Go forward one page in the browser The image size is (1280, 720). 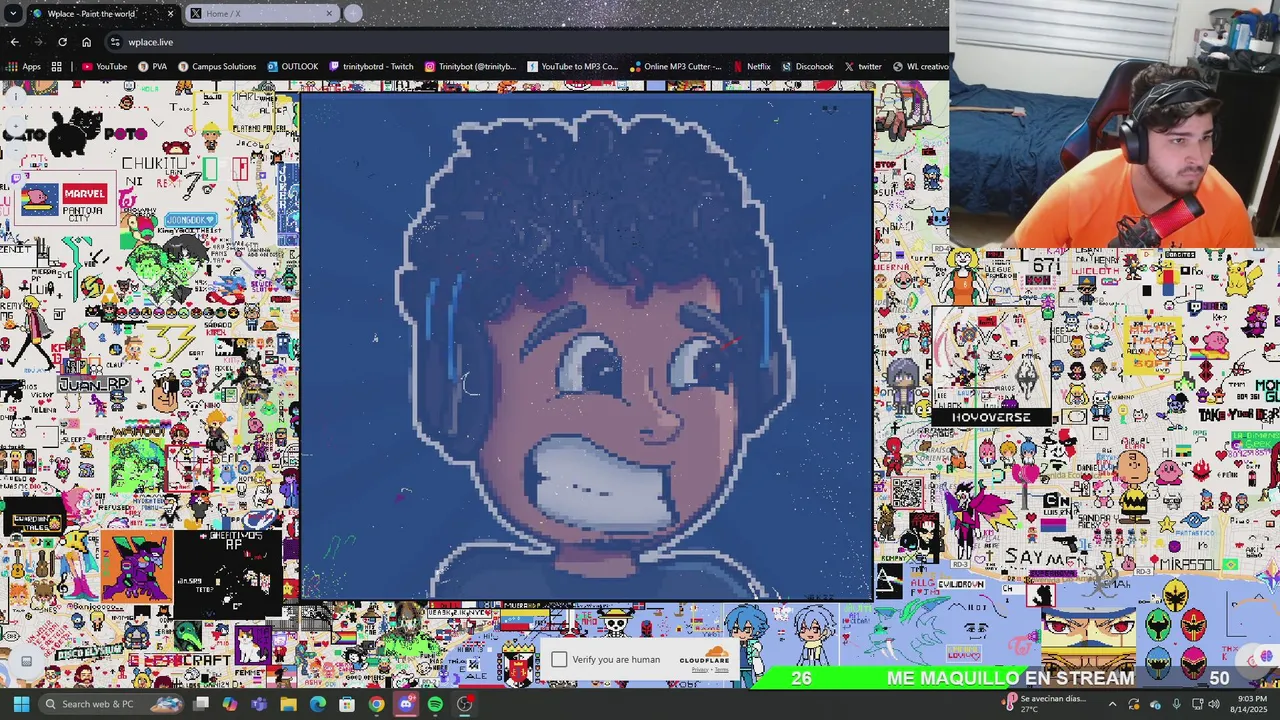coord(38,42)
